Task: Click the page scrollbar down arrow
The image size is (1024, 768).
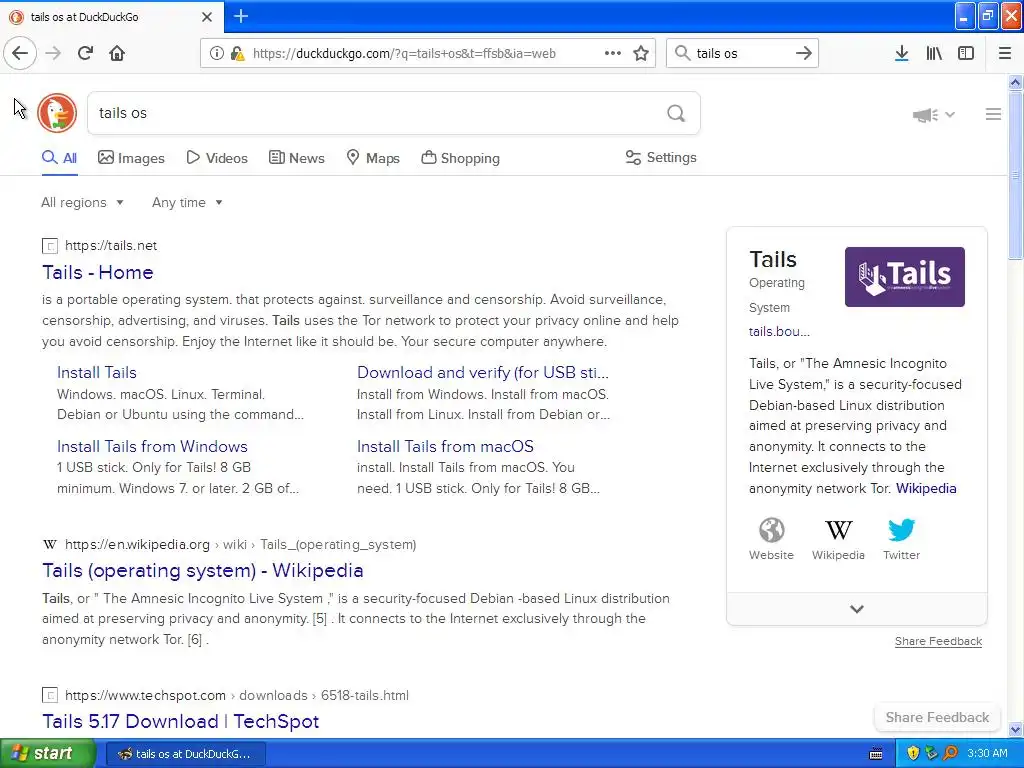Action: tap(1015, 729)
